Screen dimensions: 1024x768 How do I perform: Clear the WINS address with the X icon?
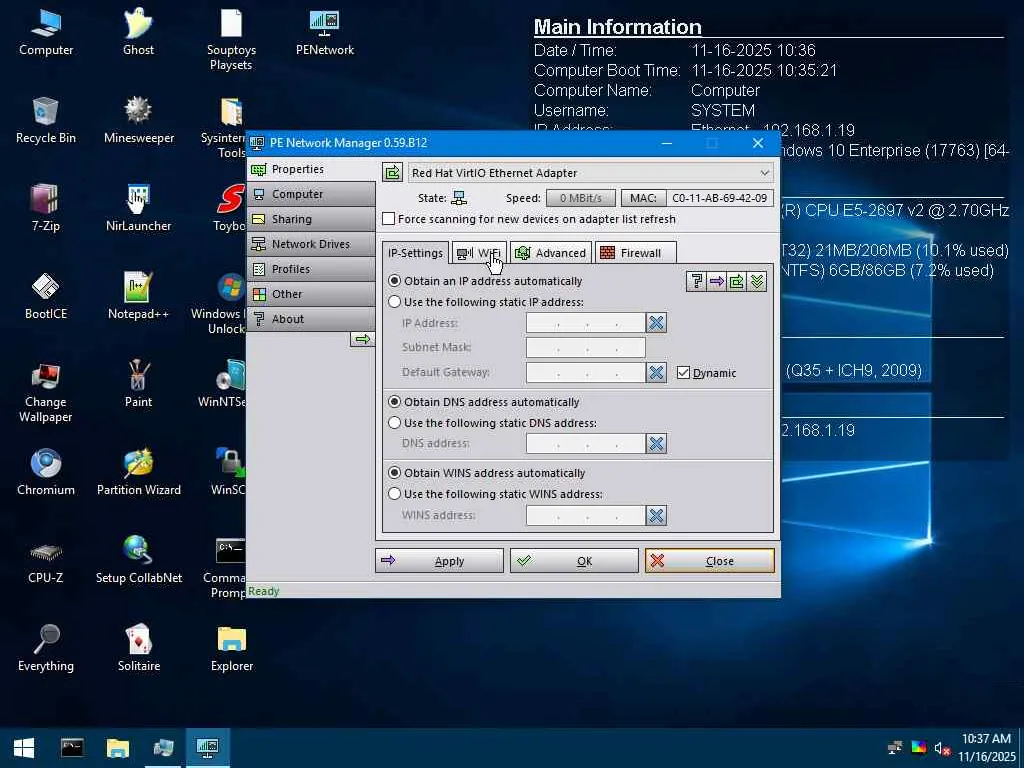pyautogui.click(x=656, y=515)
